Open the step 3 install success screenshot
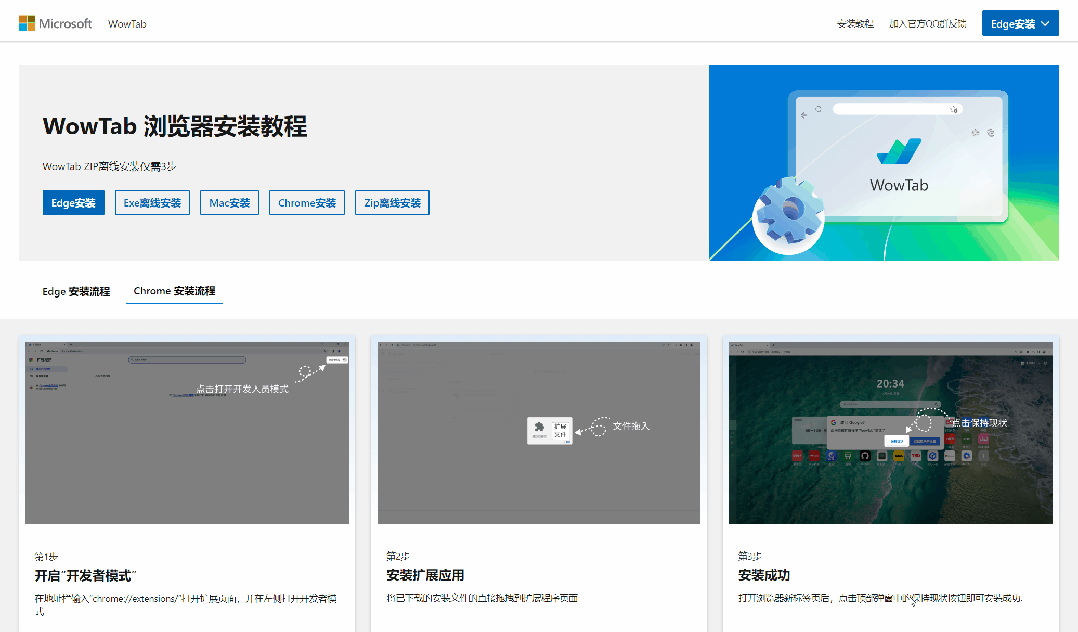The image size is (1078, 632). [891, 433]
